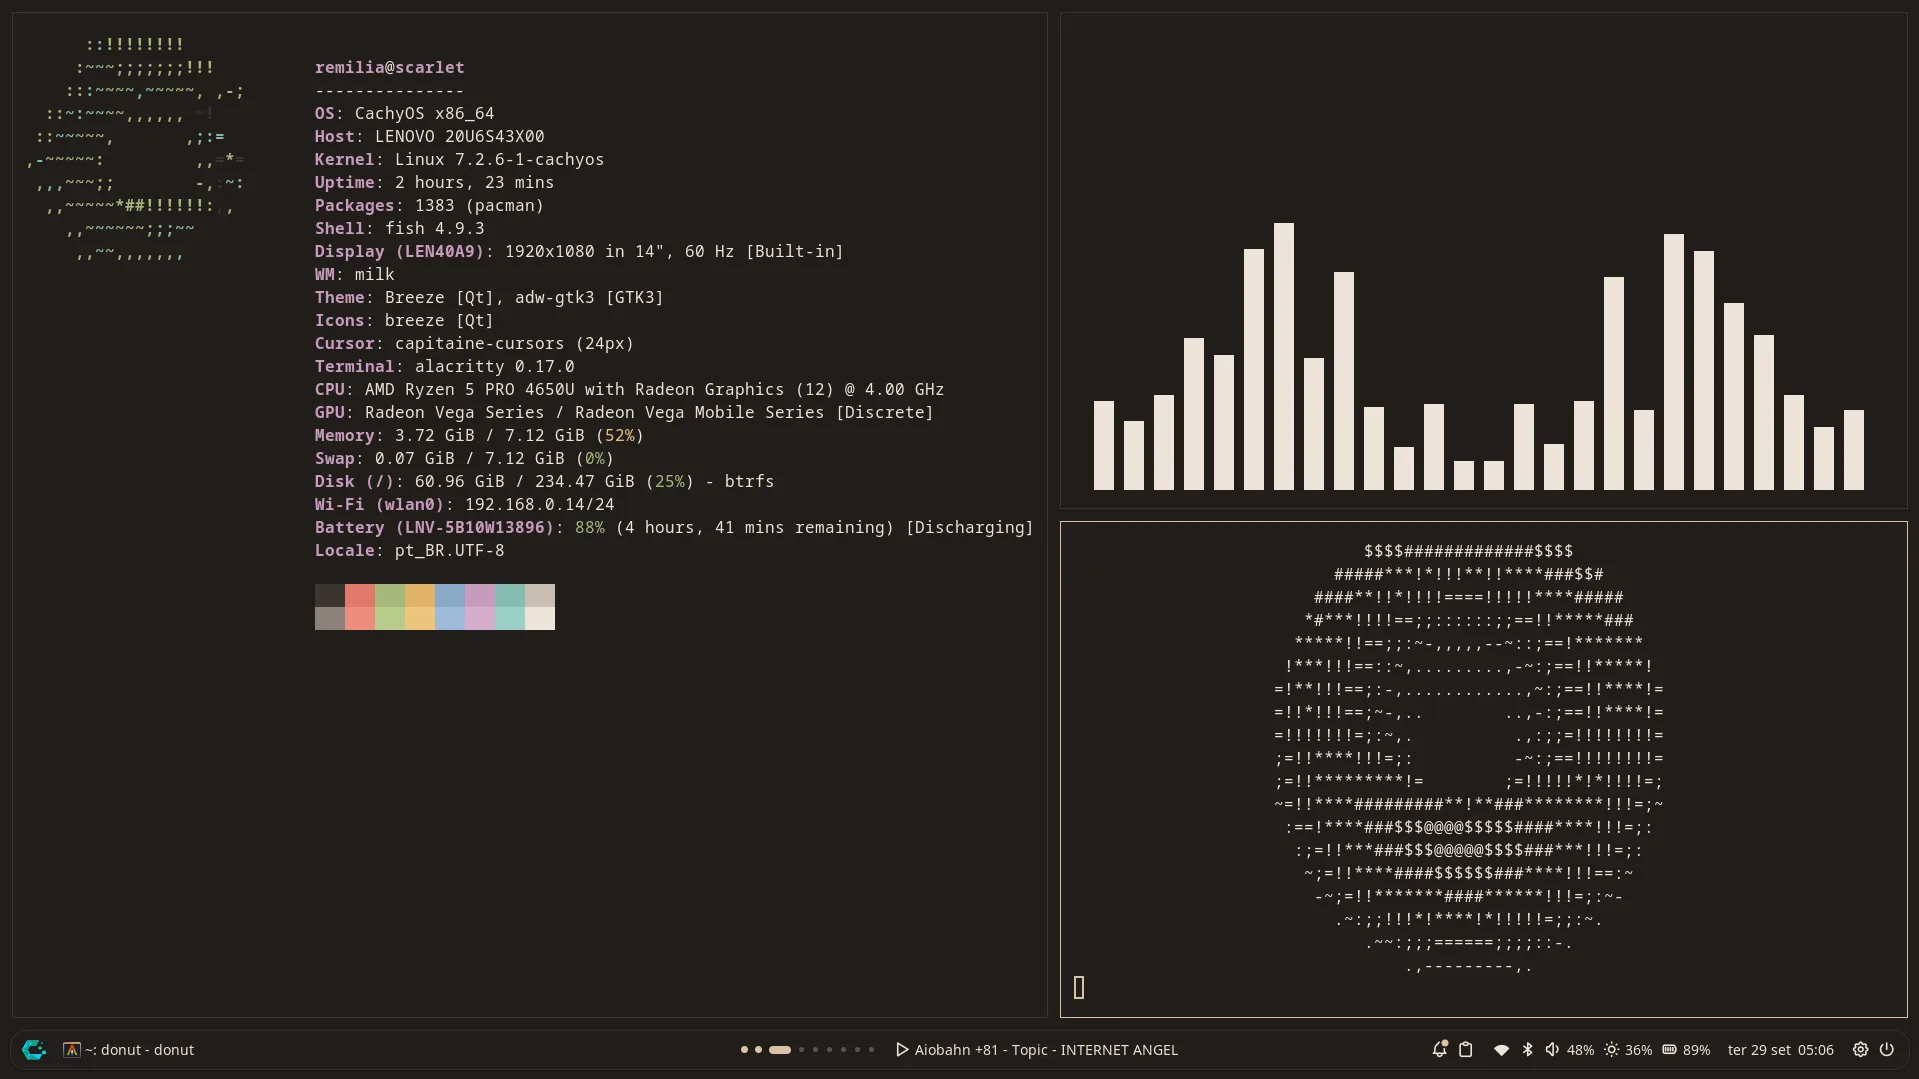Screen dimensions: 1919x1079
Task: Click the 'Kernel: Linux 7.2.6-1-cachyos' line
Action: (x=459, y=159)
